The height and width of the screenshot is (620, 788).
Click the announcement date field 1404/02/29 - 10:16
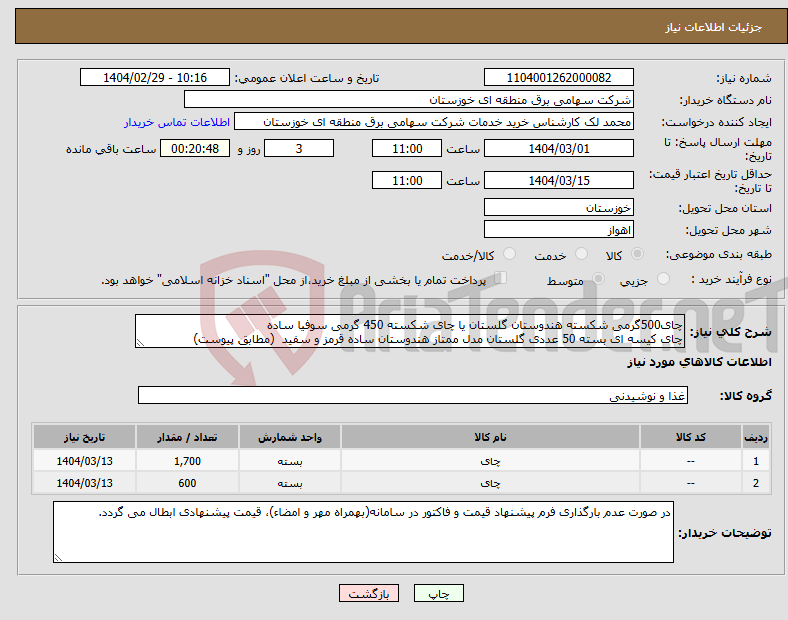(x=155, y=77)
